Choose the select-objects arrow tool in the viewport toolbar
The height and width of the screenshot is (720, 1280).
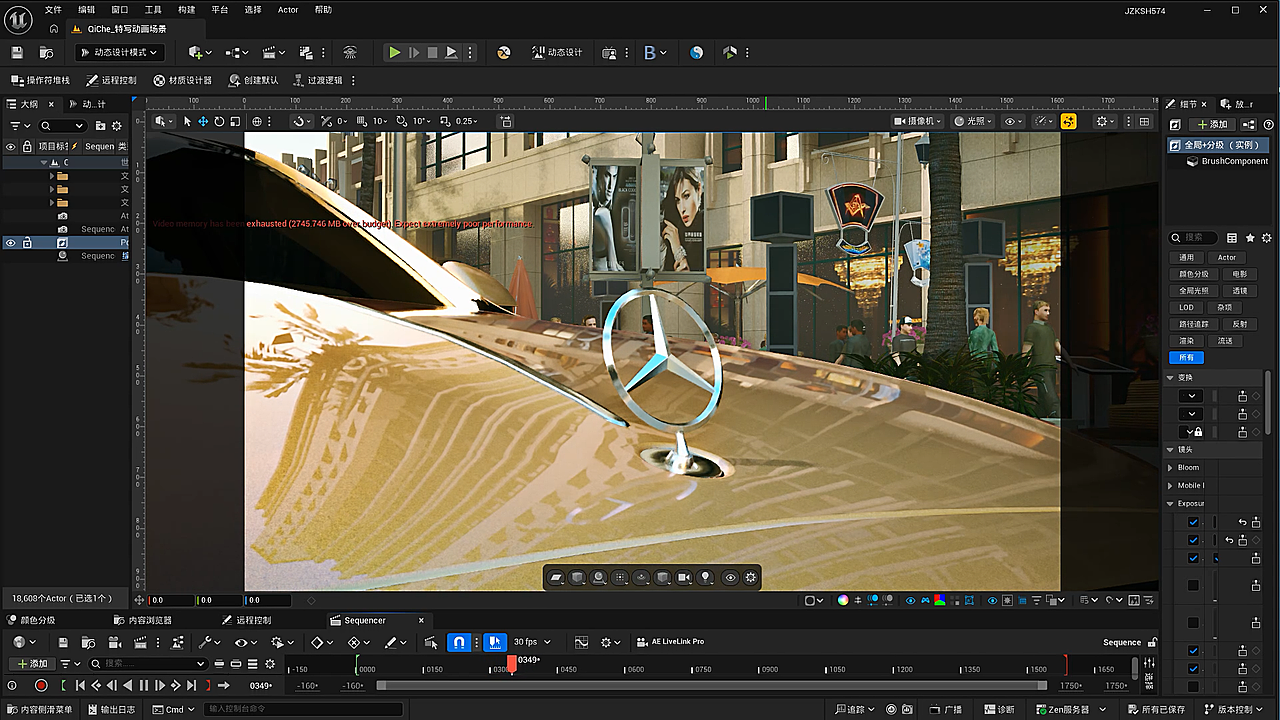[187, 121]
